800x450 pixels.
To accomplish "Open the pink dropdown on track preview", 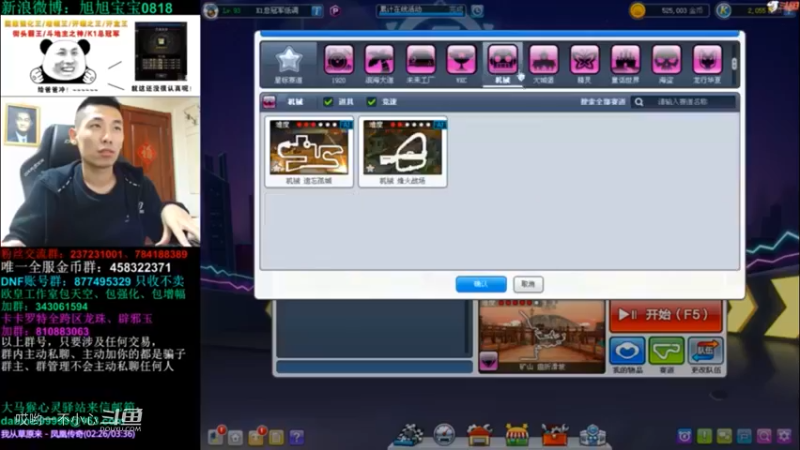I will coord(488,362).
